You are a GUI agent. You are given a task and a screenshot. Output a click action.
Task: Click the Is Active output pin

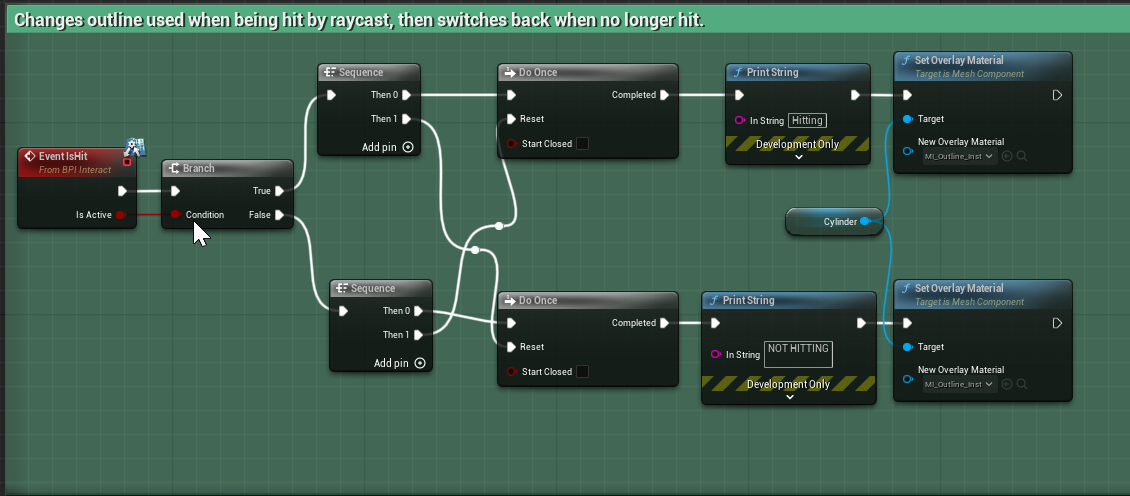[x=121, y=214]
